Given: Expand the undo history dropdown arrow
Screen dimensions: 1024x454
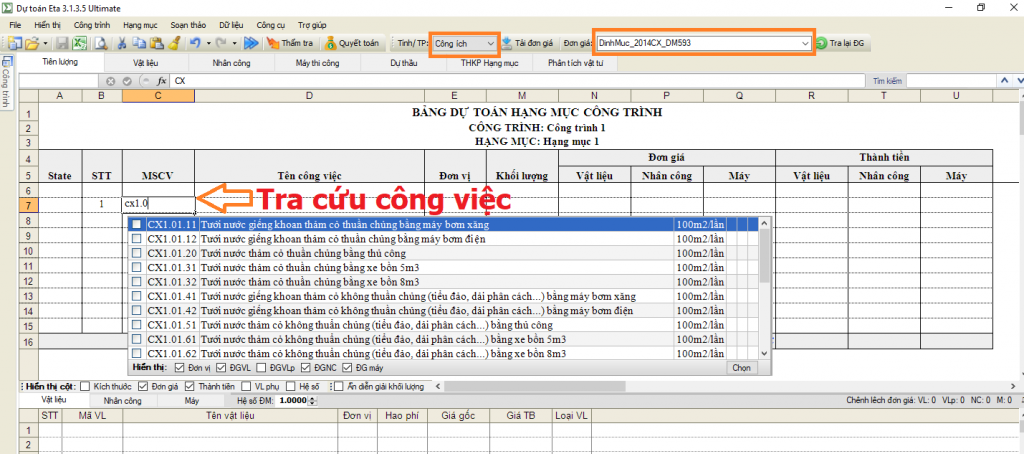Looking at the screenshot, I should [208, 43].
